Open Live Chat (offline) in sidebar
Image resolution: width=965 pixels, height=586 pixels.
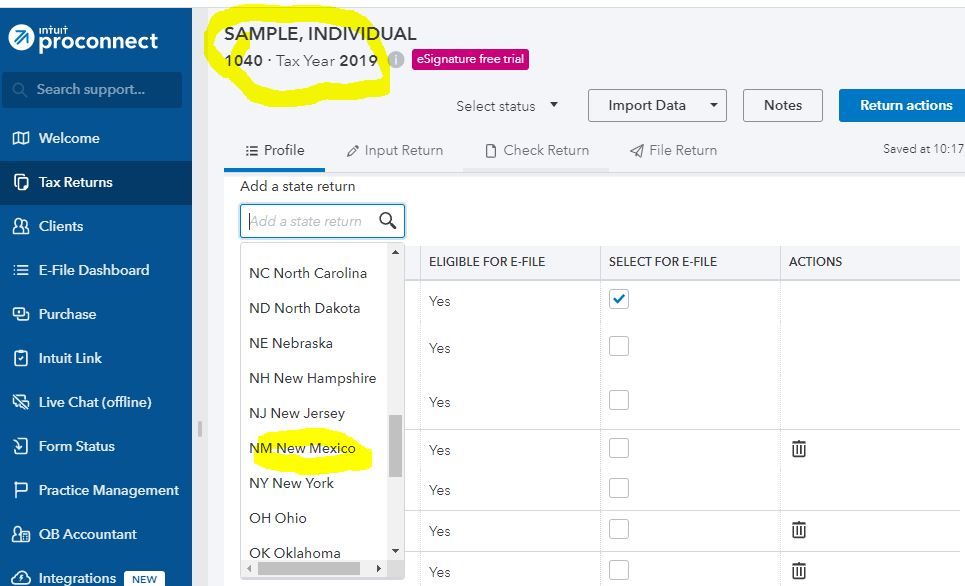point(94,402)
